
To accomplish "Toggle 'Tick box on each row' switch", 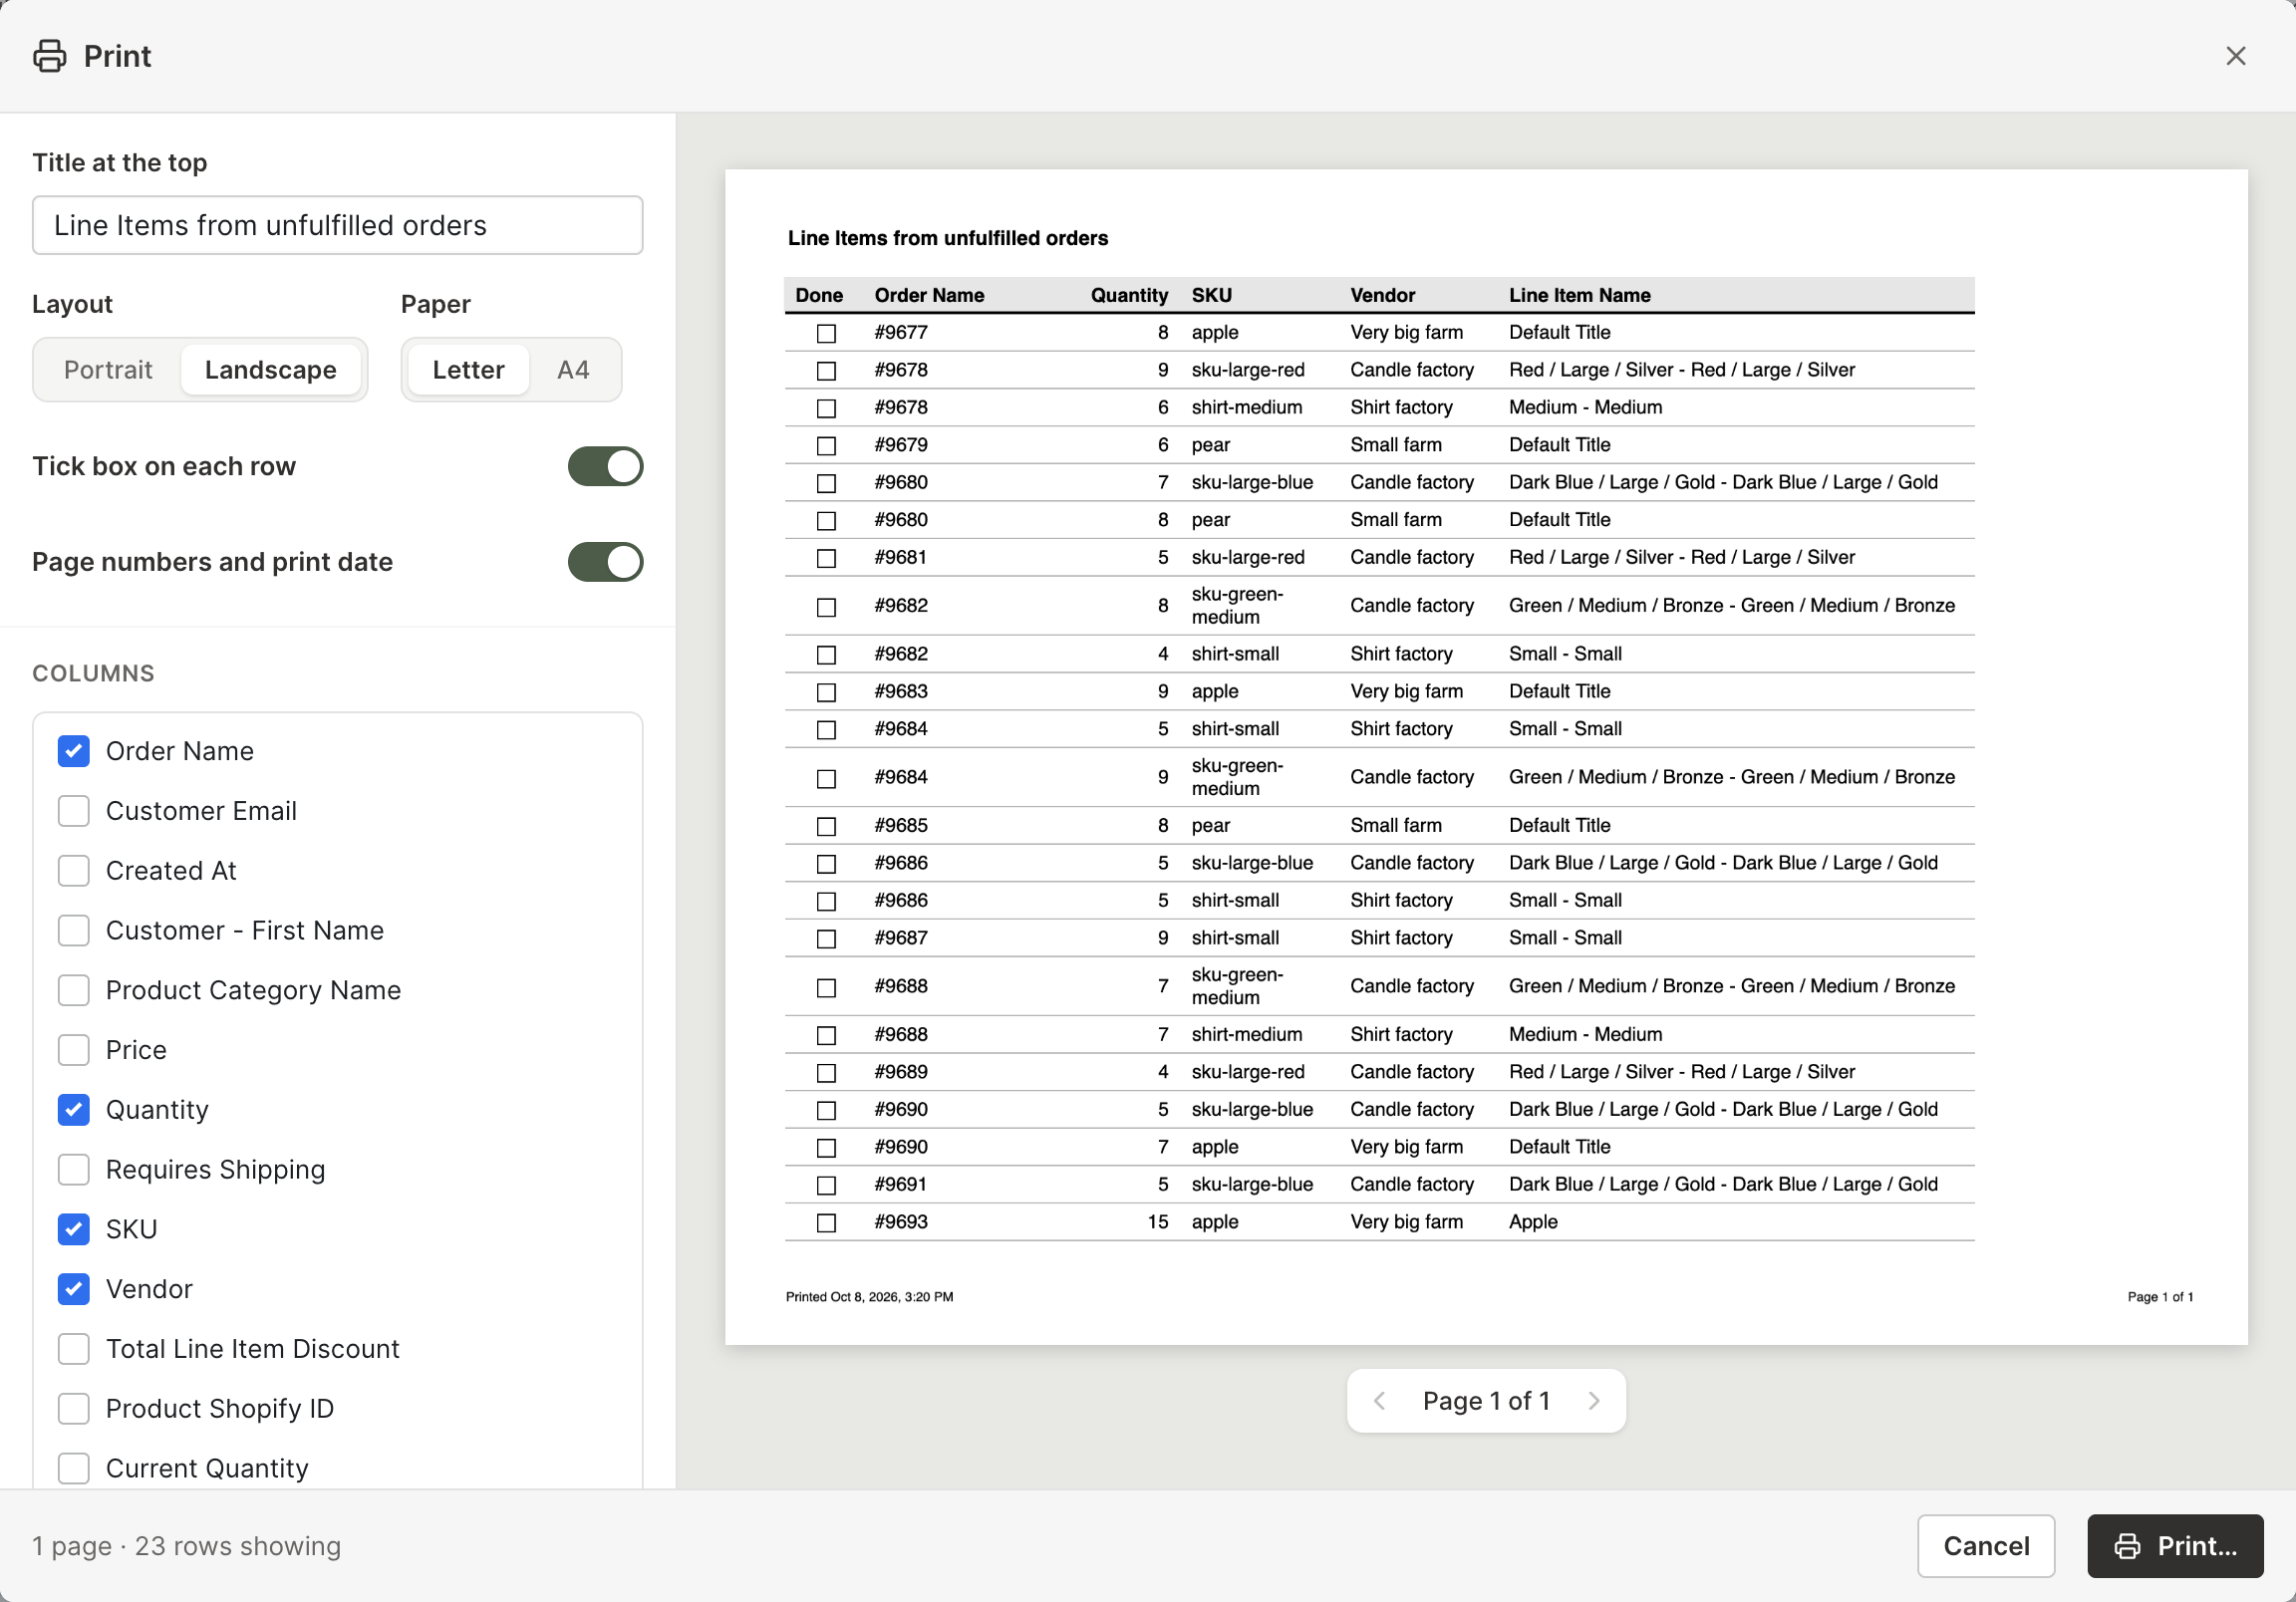I will pyautogui.click(x=605, y=466).
